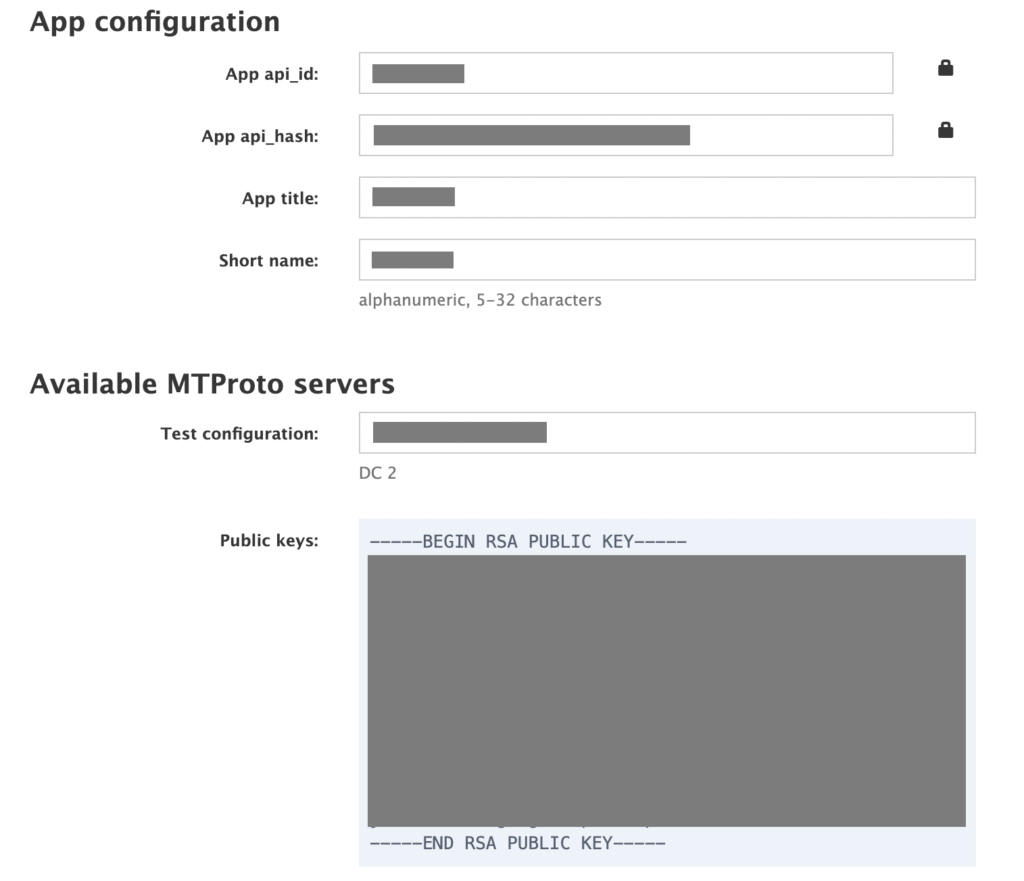
Task: Click the lock icon beside App api_id
Action: 945,68
